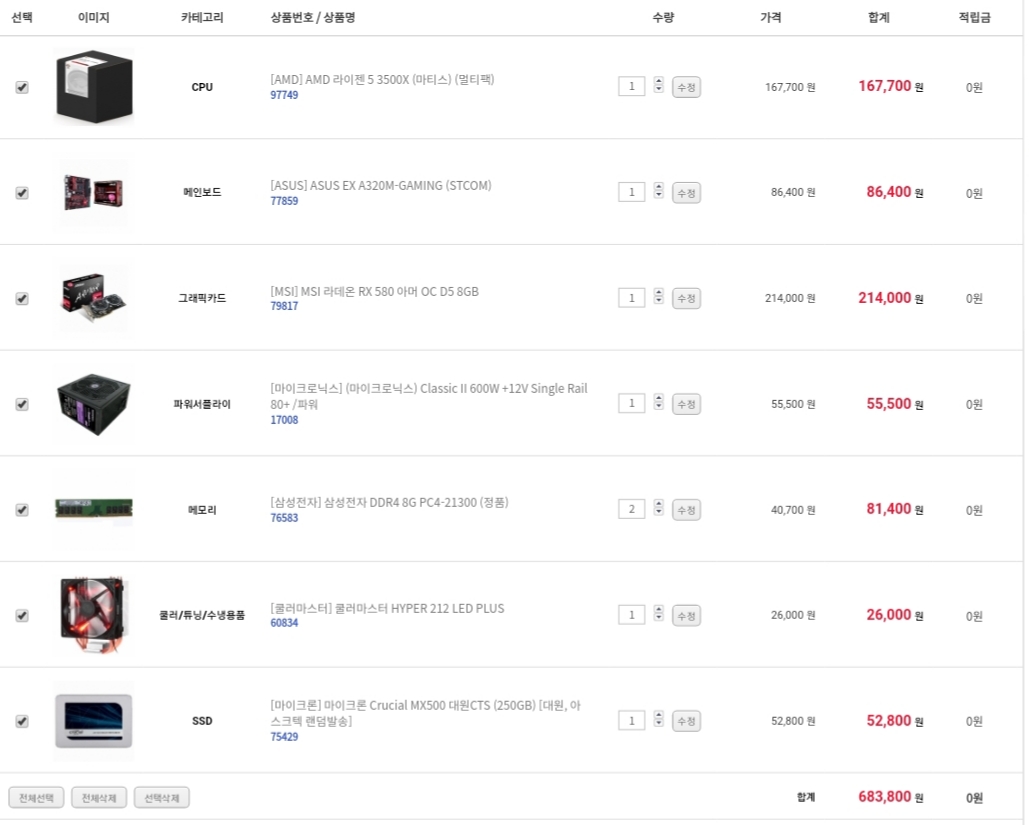Toggle the SSD row selection checkbox
This screenshot has width=1029, height=825.
[x=22, y=721]
